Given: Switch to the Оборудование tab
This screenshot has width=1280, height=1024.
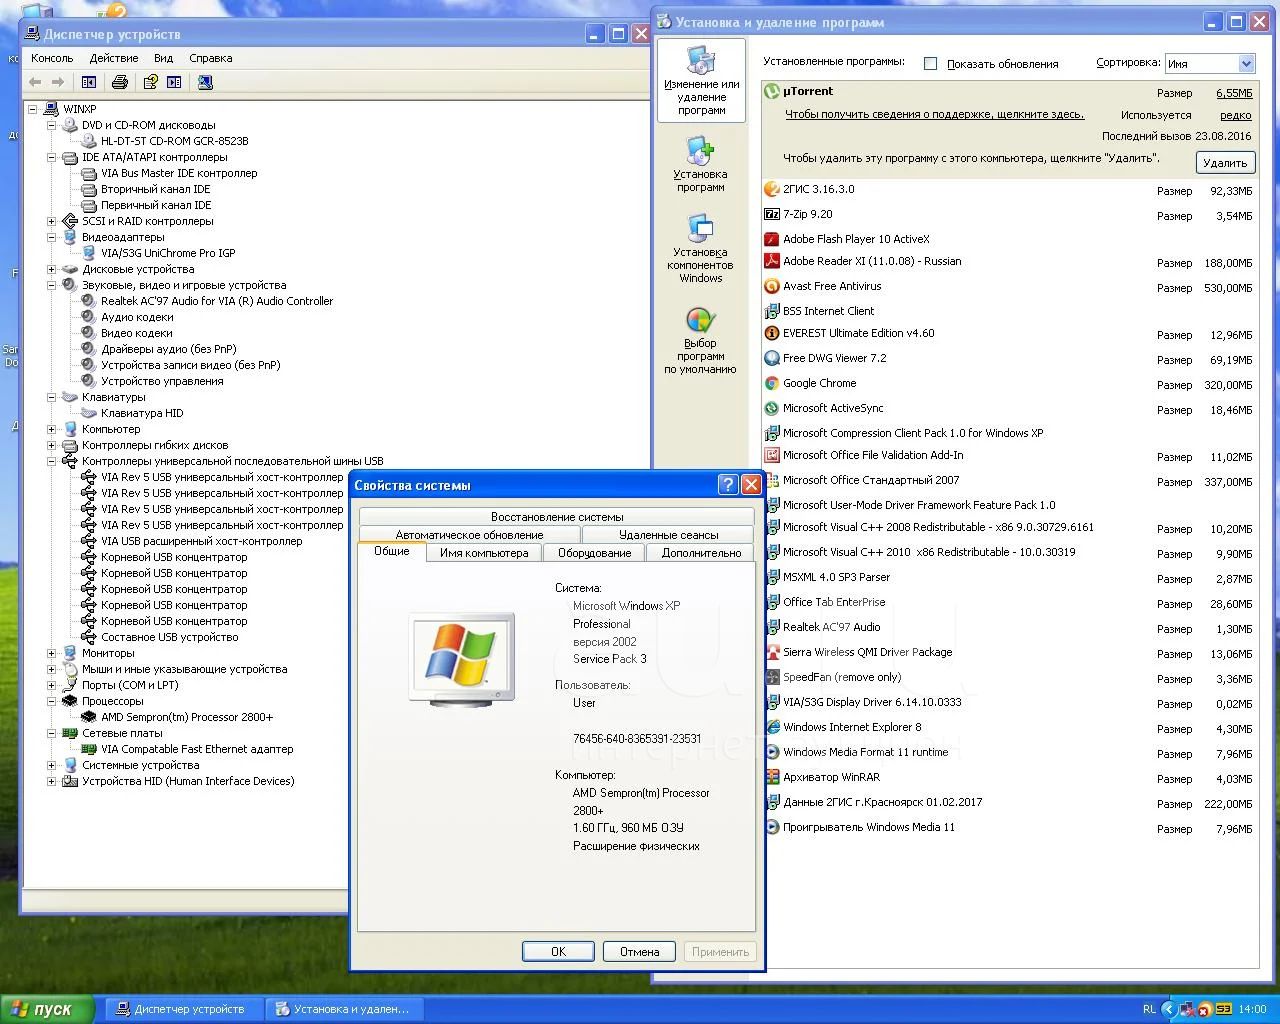Looking at the screenshot, I should 595,553.
